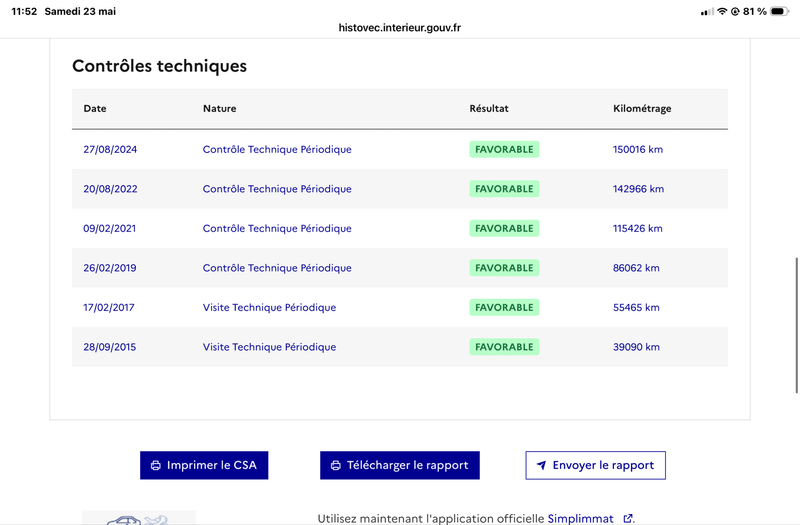Click the Kilométrage column header
The image size is (800, 525).
642,108
